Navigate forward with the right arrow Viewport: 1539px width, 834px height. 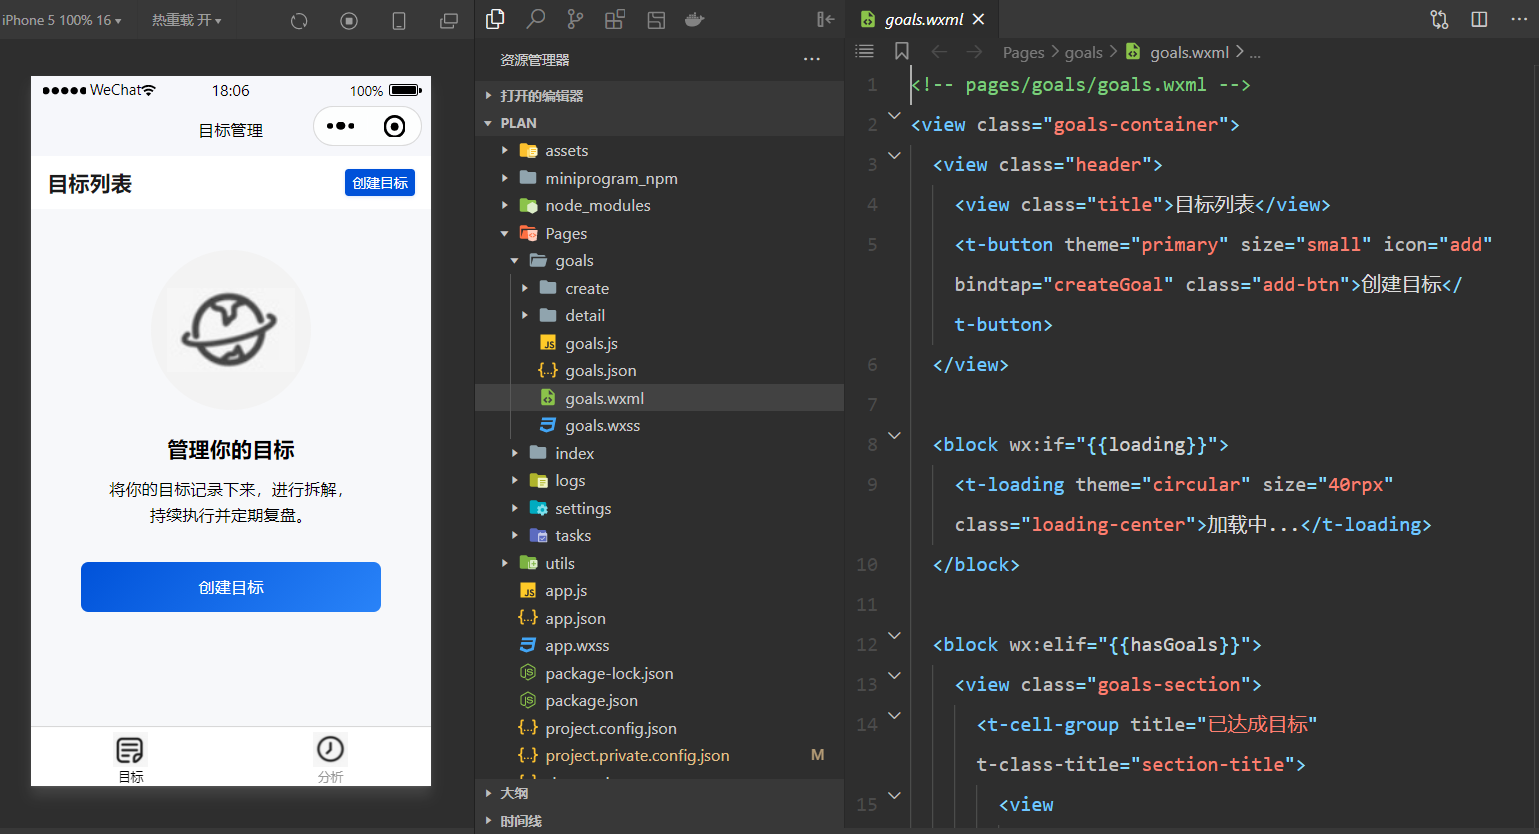tap(975, 52)
